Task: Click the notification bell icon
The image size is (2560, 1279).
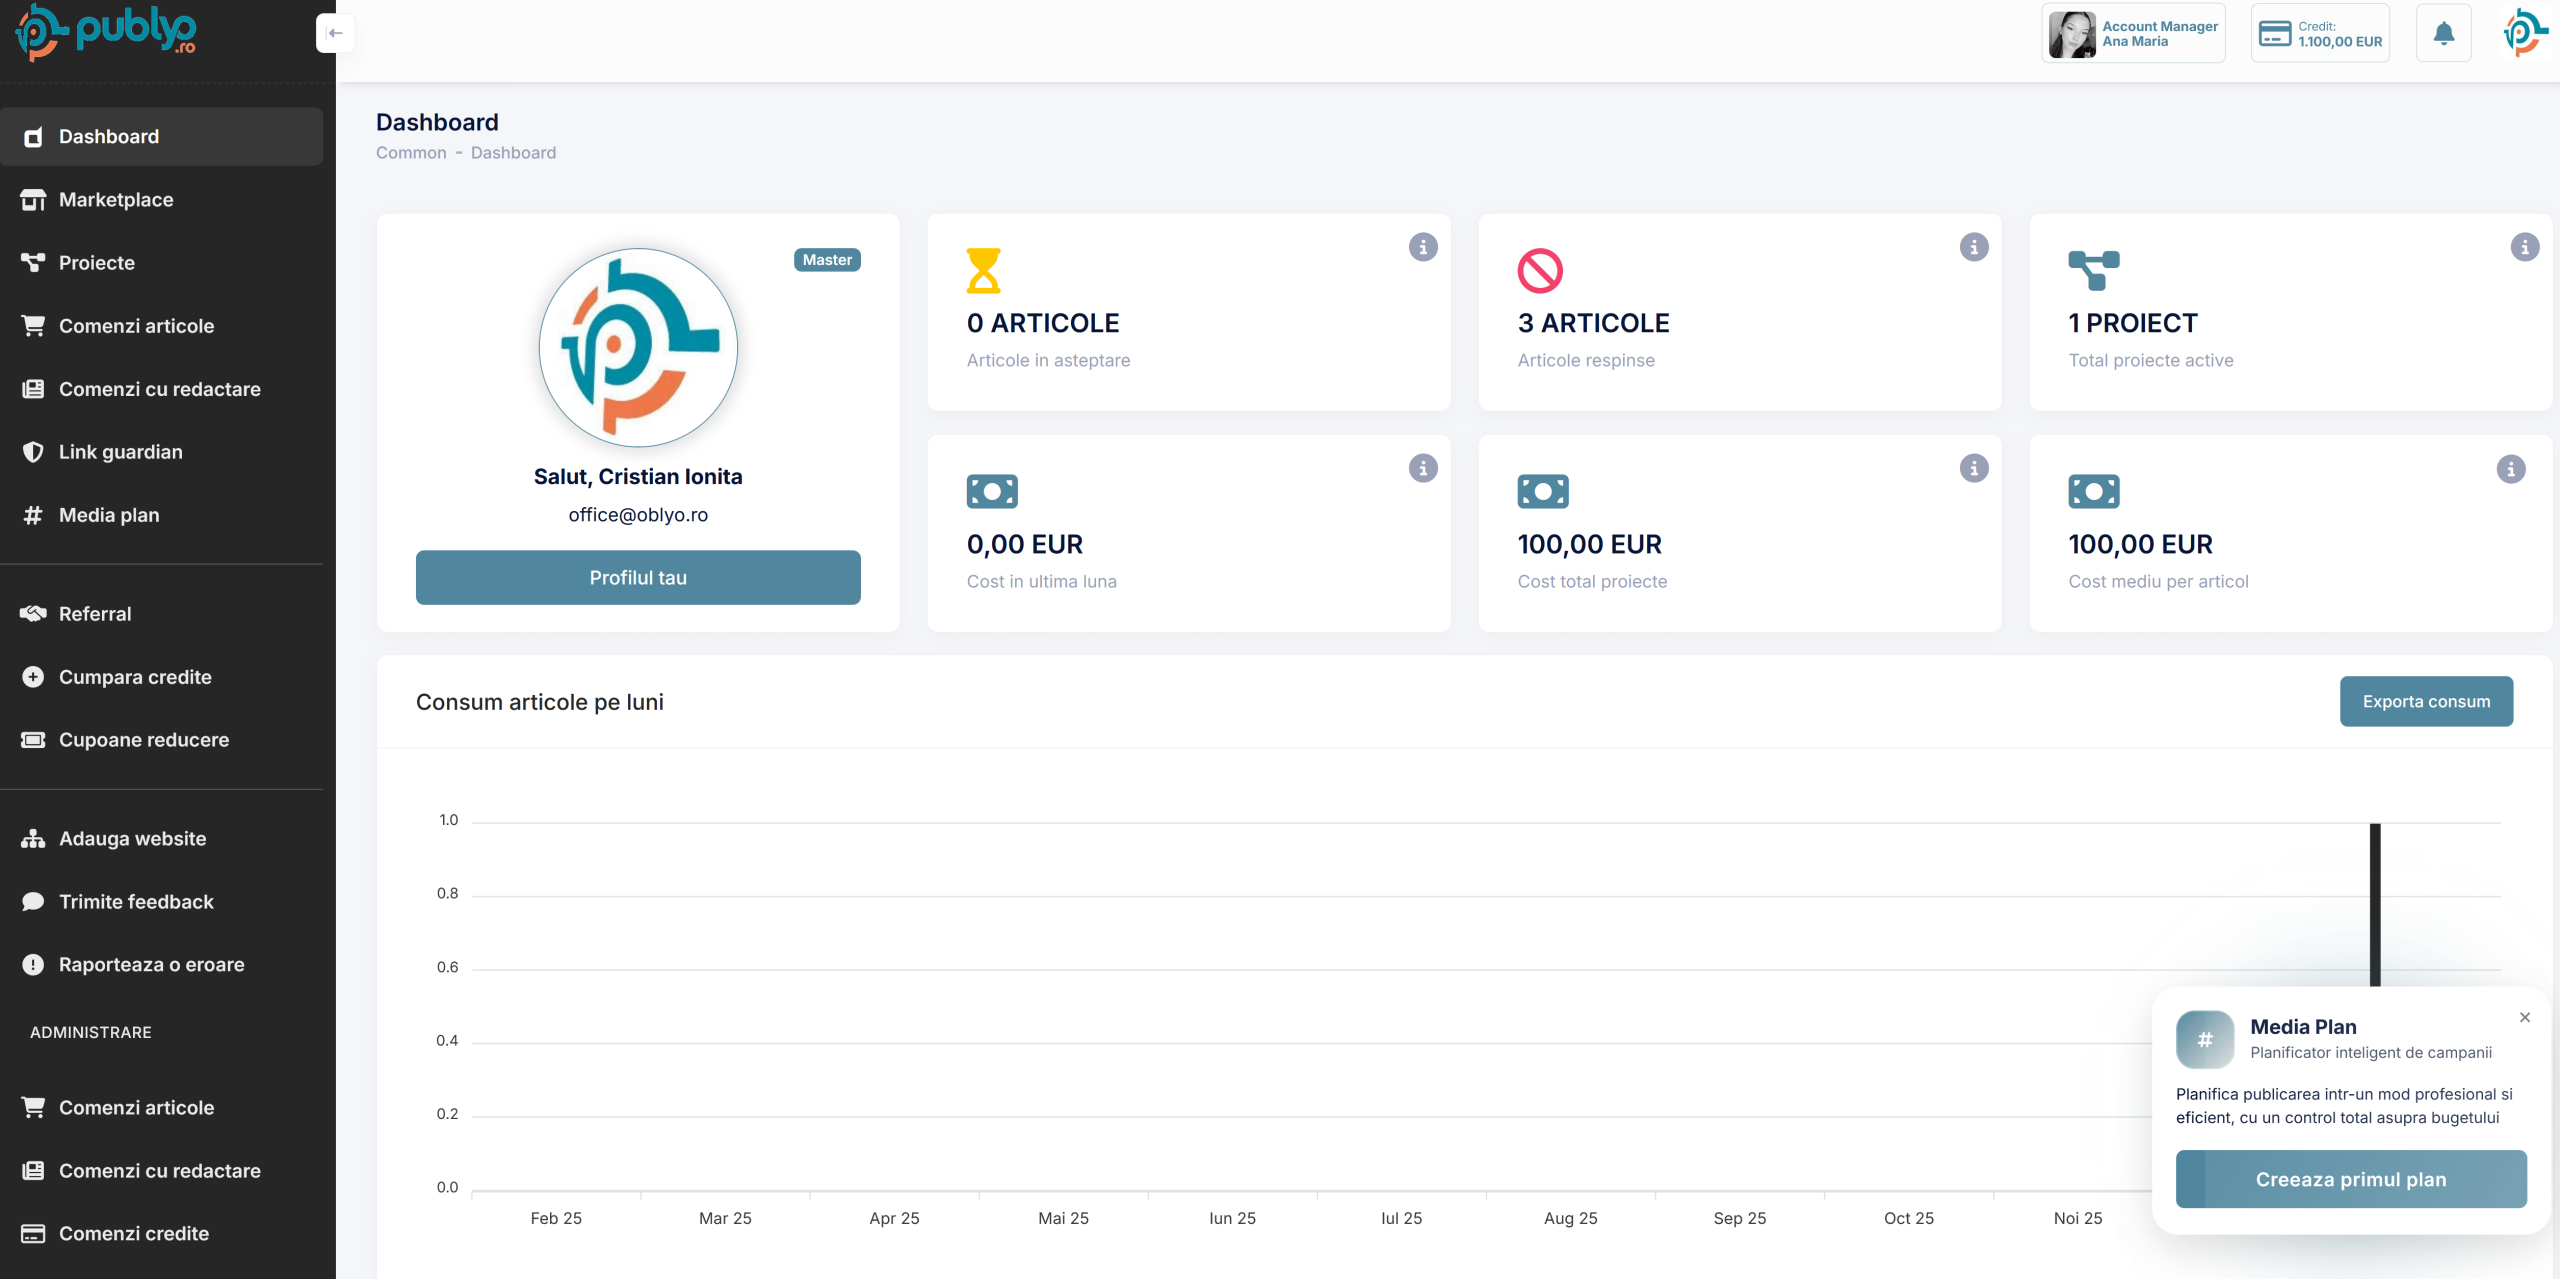Action: pyautogui.click(x=2443, y=34)
